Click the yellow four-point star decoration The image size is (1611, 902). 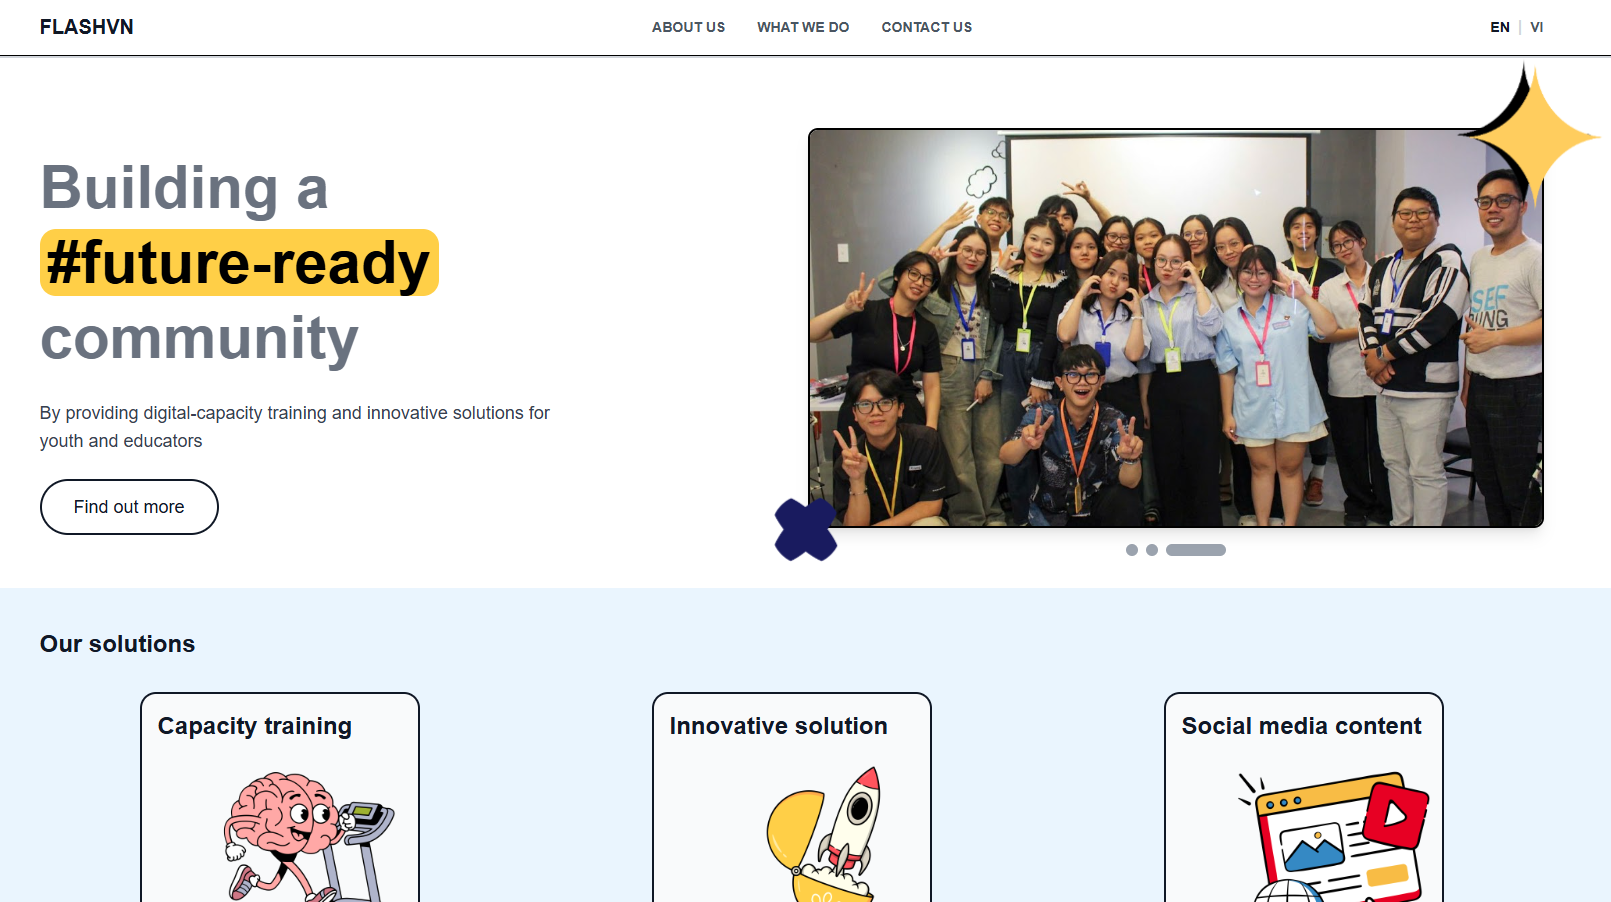click(1530, 135)
